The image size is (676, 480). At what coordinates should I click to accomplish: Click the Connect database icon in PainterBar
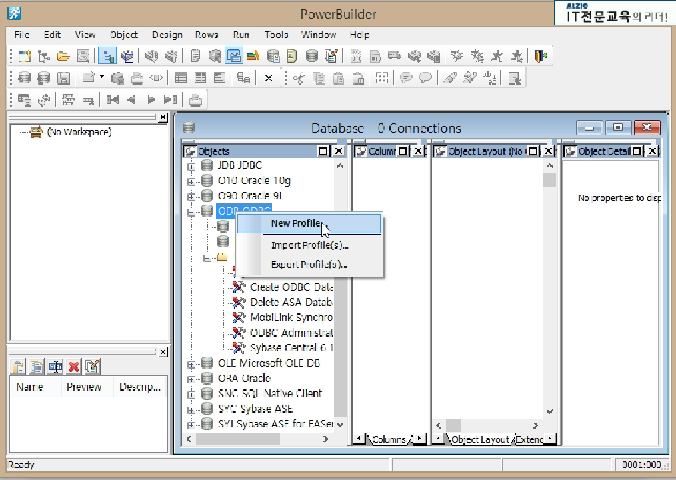pos(24,78)
